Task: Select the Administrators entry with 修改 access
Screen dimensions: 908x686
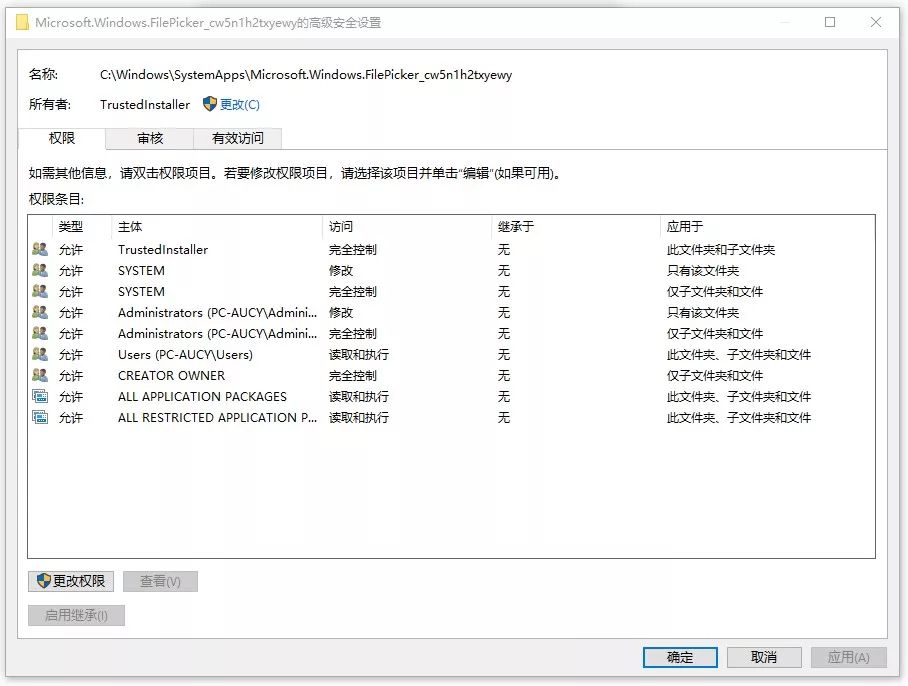Action: tap(451, 313)
